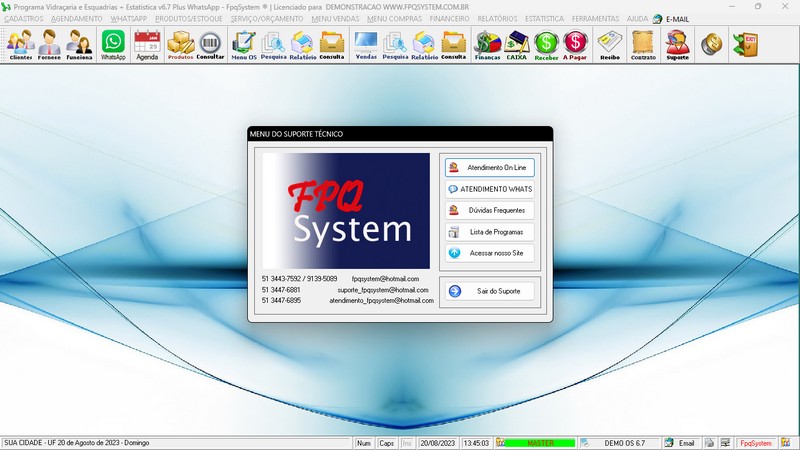Open the Agenda calendar icon
The width and height of the screenshot is (800, 450).
point(147,45)
